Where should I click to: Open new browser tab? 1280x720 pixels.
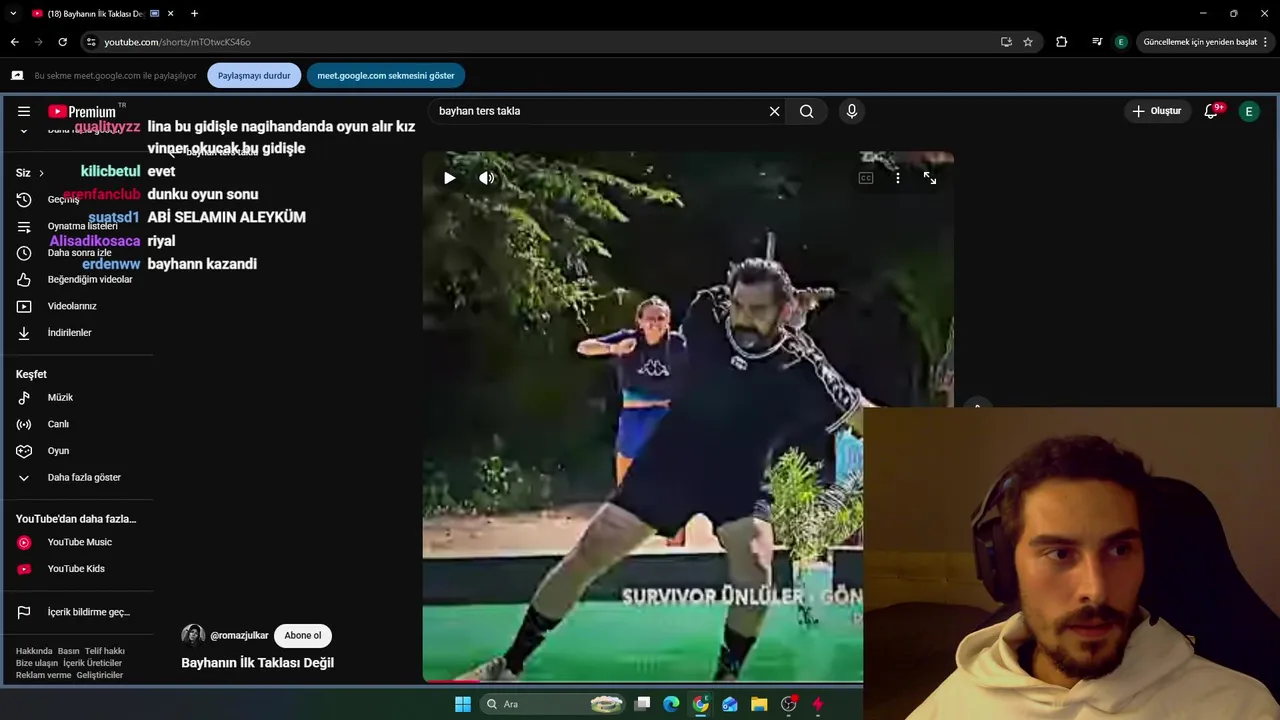tap(194, 13)
